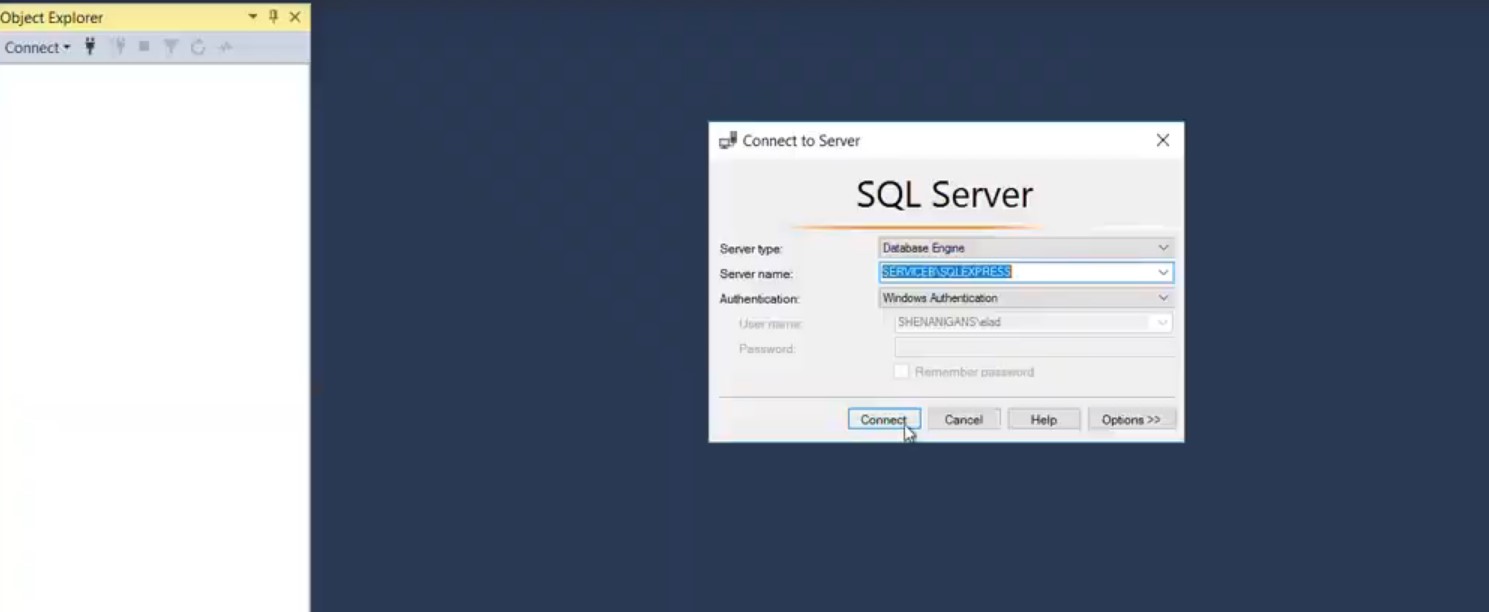
Task: Close the Connect to Server dialog
Action: 1162,141
